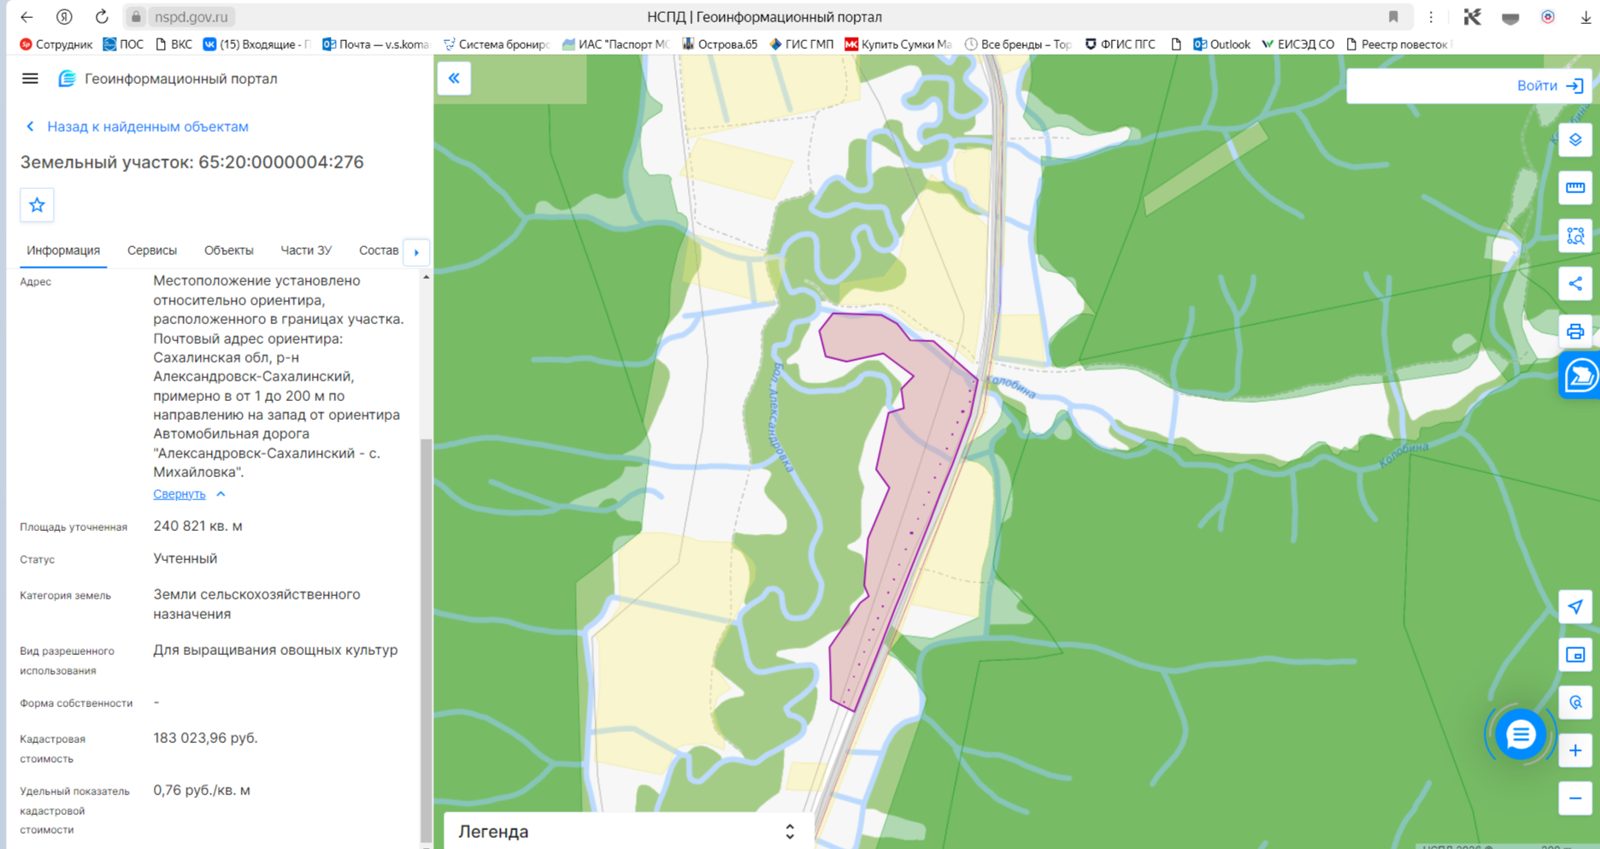The height and width of the screenshot is (849, 1600).
Task: Switch to the Сервисы tab
Action: (152, 250)
